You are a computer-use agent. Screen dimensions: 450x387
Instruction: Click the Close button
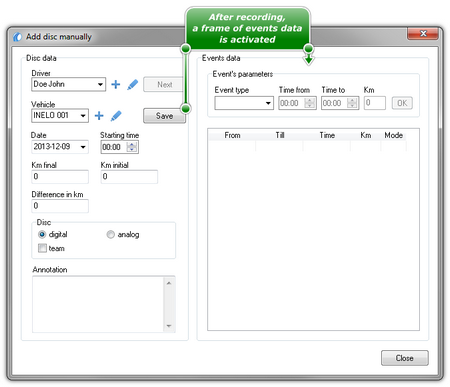[405, 358]
